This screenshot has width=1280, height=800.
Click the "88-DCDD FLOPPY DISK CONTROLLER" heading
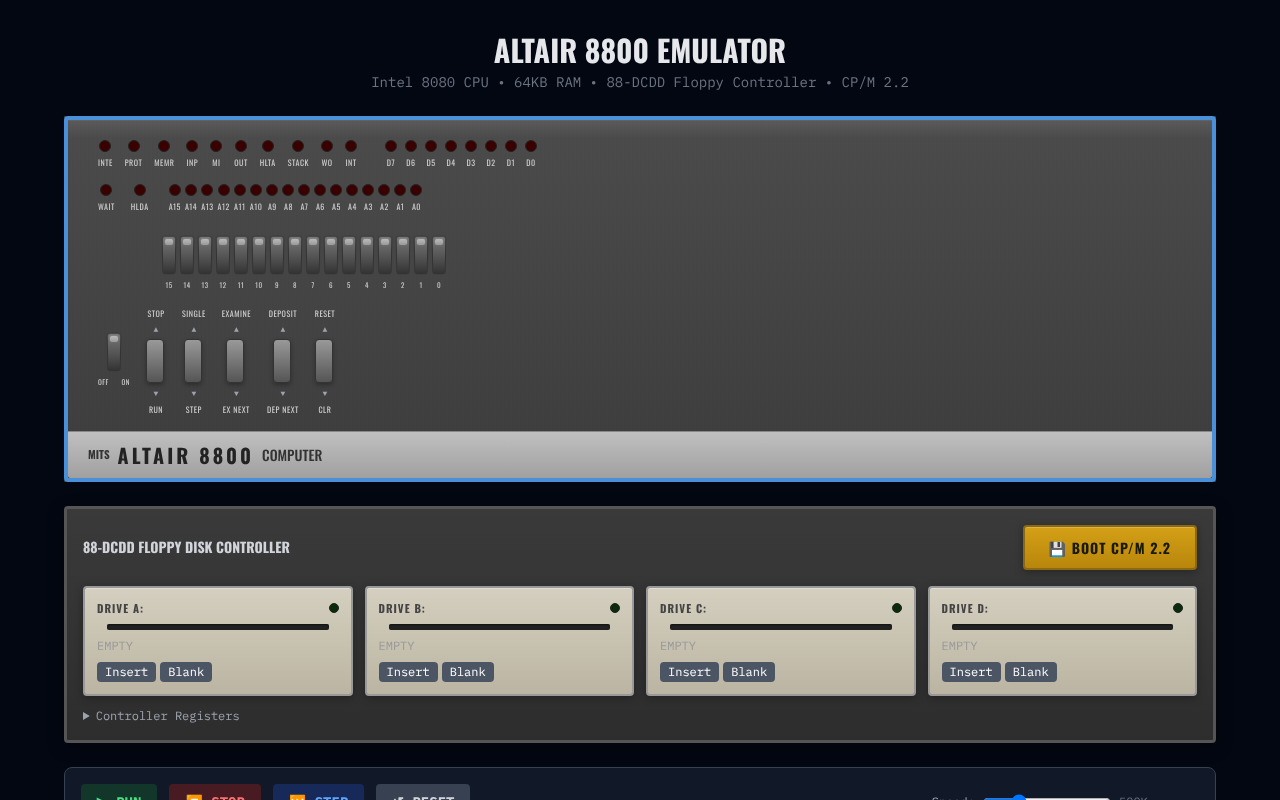(186, 548)
